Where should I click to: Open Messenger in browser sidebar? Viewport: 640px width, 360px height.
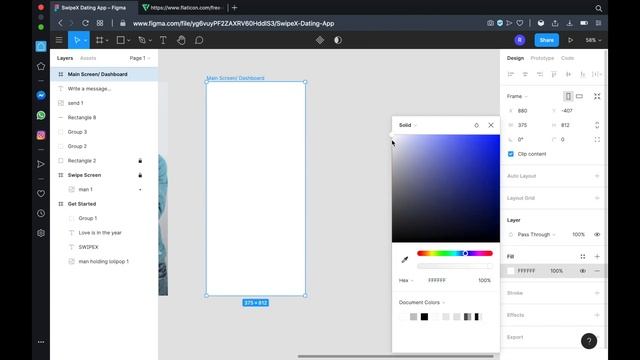[x=41, y=95]
